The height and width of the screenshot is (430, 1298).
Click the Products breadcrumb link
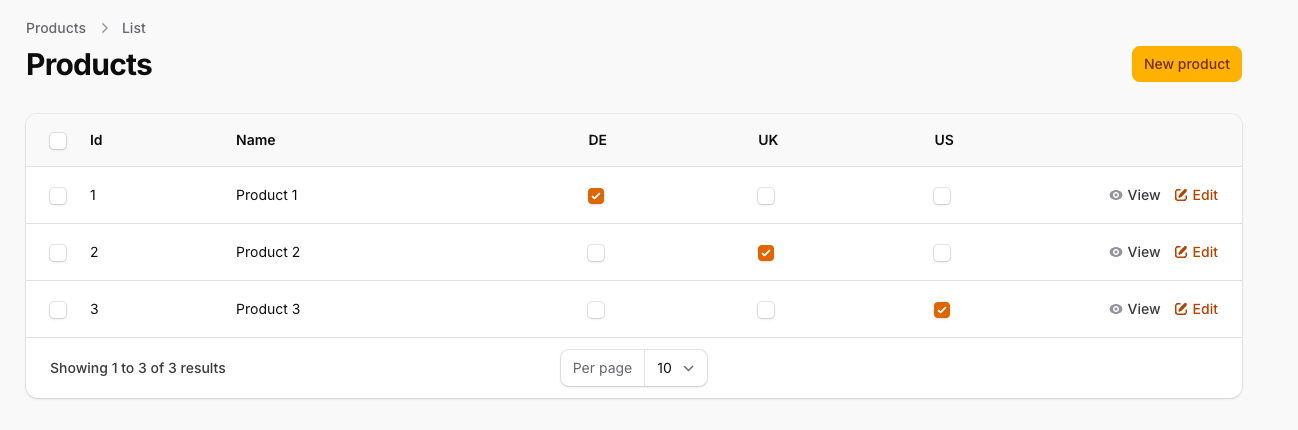click(56, 28)
